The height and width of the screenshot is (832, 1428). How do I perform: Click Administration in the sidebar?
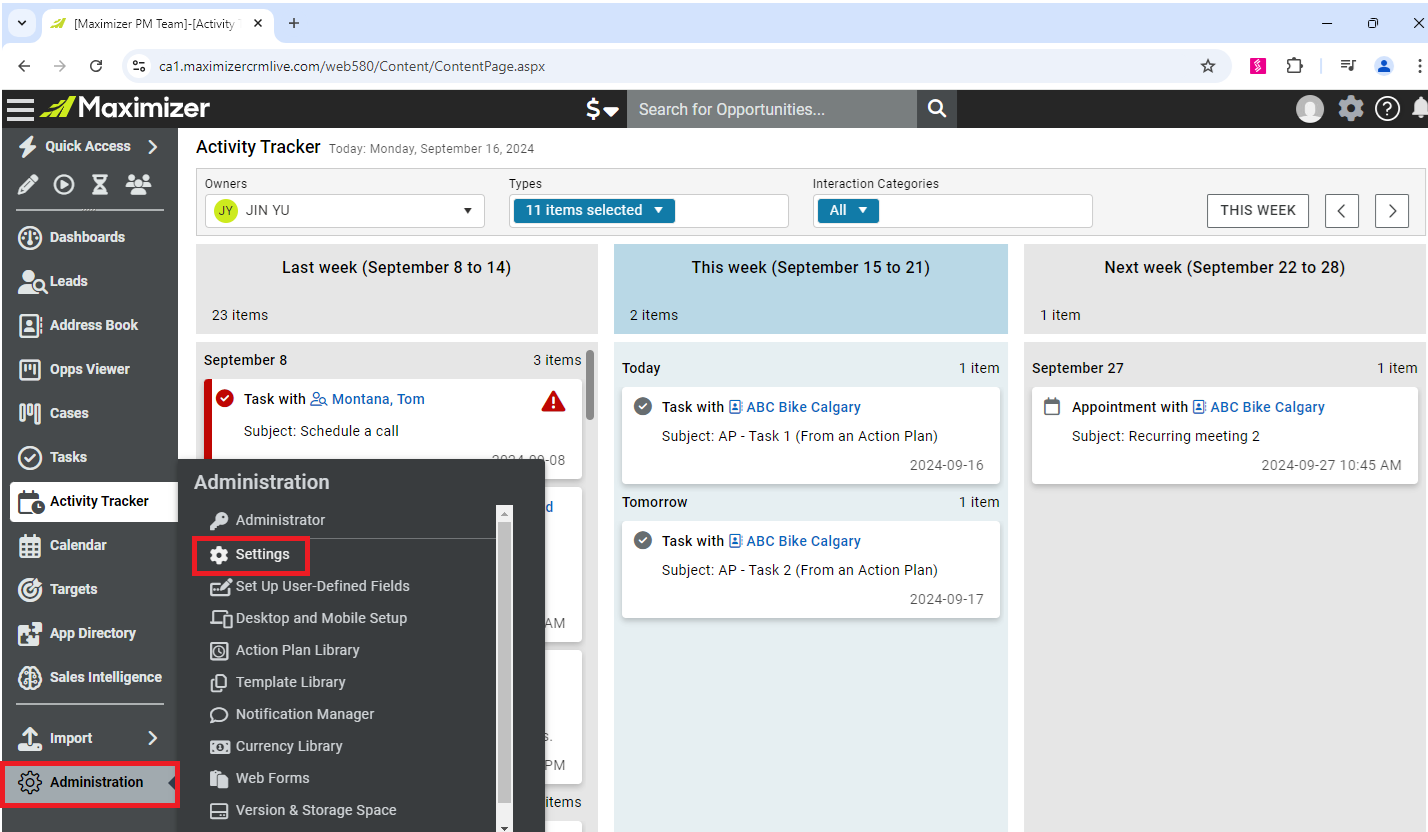pos(90,782)
